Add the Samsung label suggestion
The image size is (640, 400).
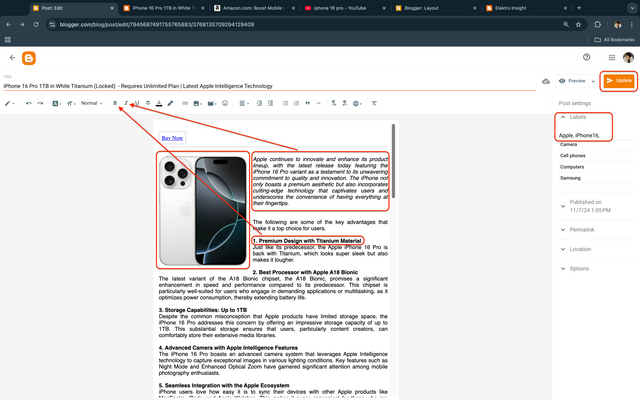(x=570, y=178)
